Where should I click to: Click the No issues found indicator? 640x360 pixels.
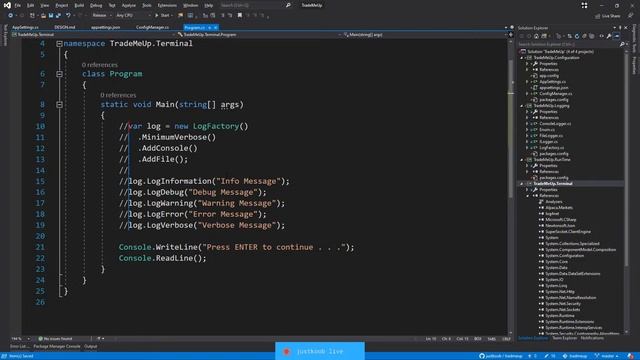(56, 338)
